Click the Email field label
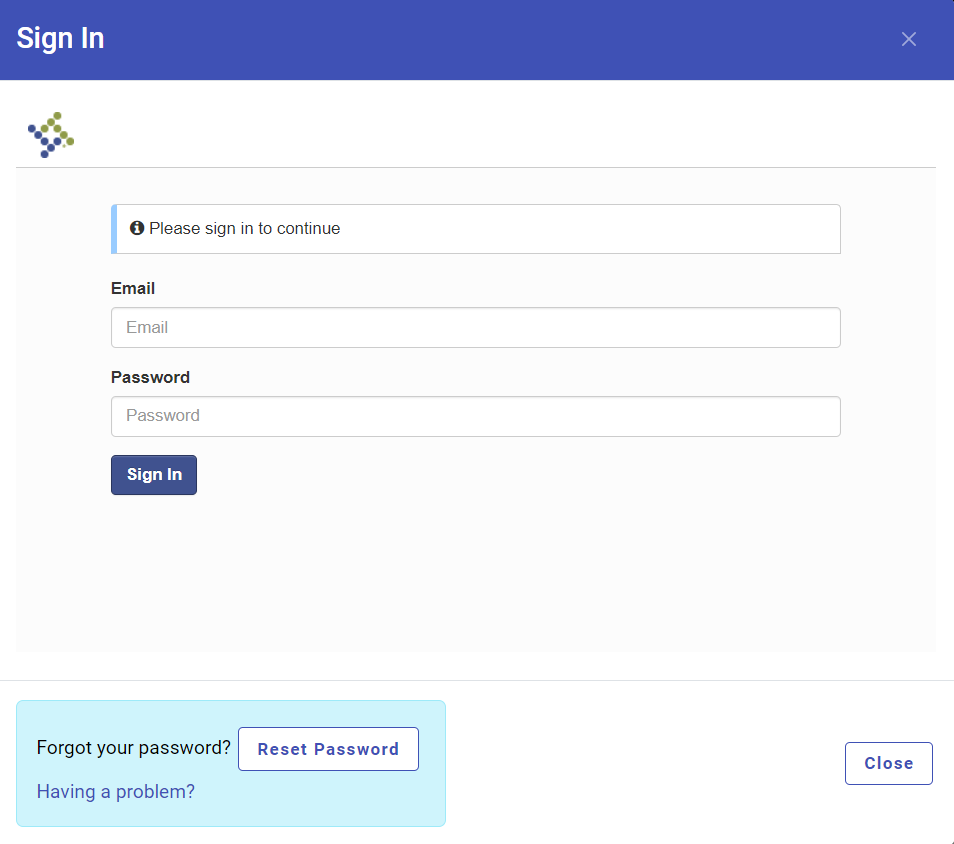The image size is (954, 844). [x=133, y=288]
